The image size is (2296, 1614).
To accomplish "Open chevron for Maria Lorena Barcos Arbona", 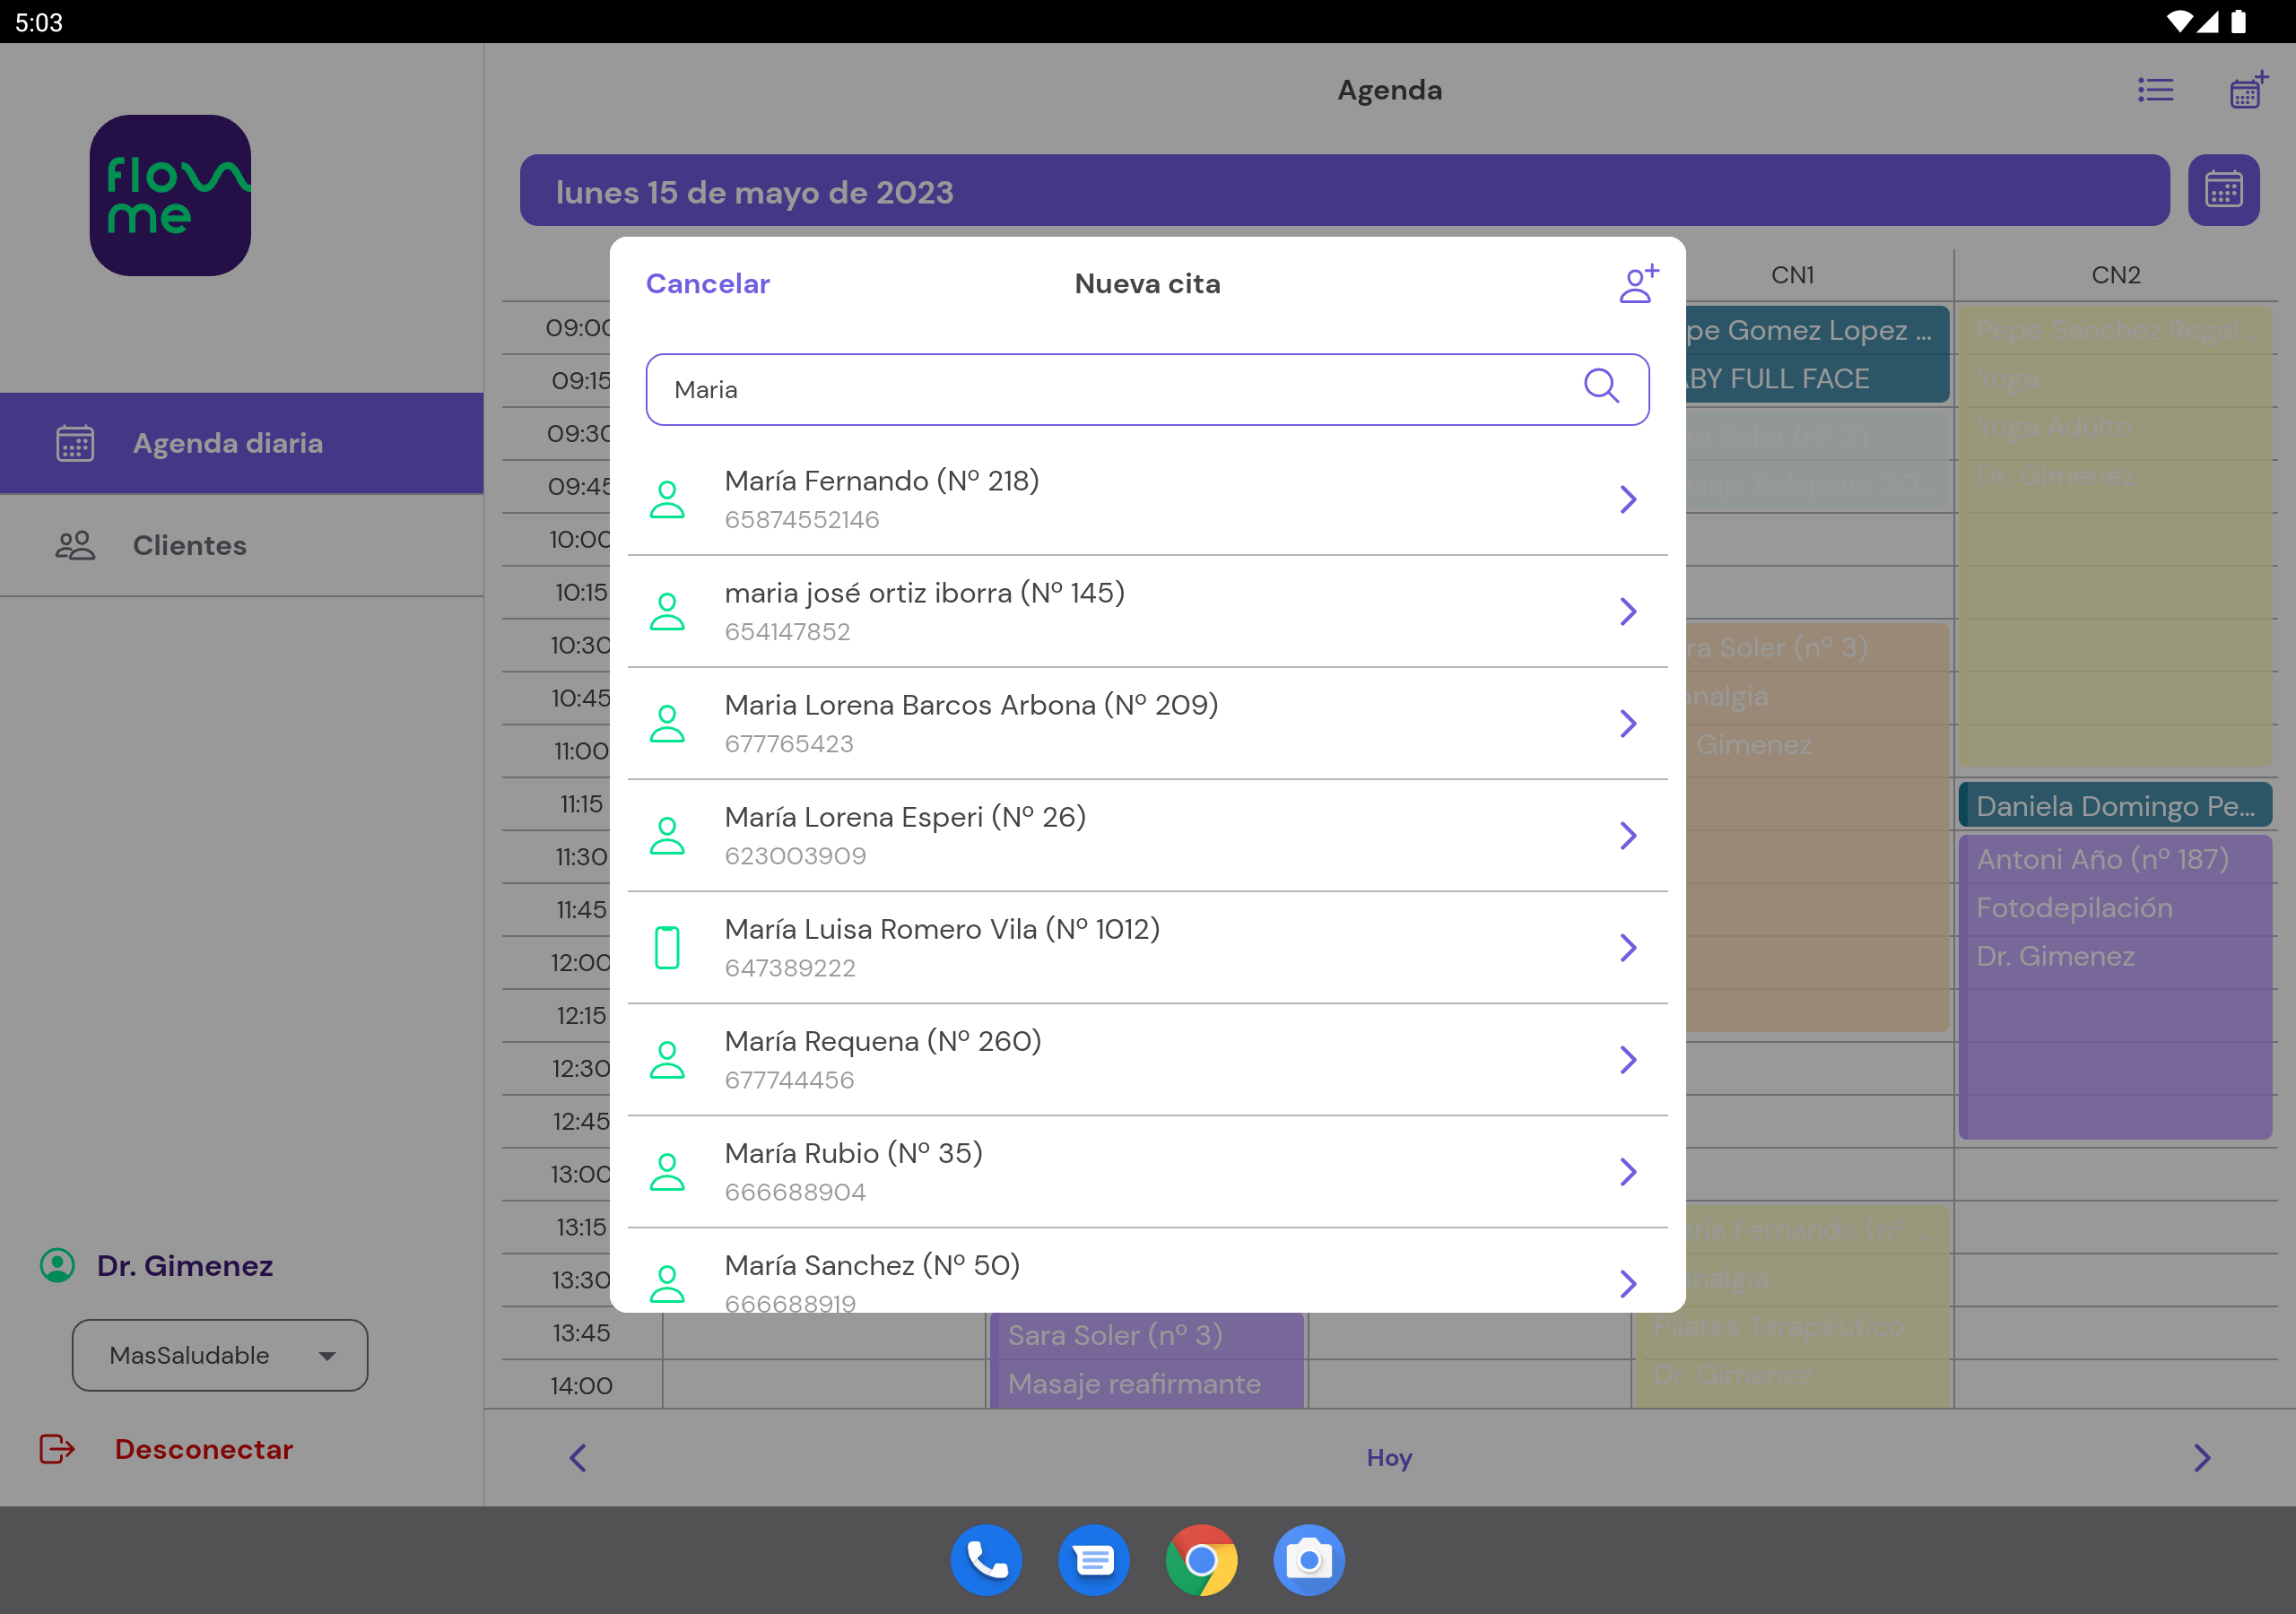I will tap(1628, 723).
